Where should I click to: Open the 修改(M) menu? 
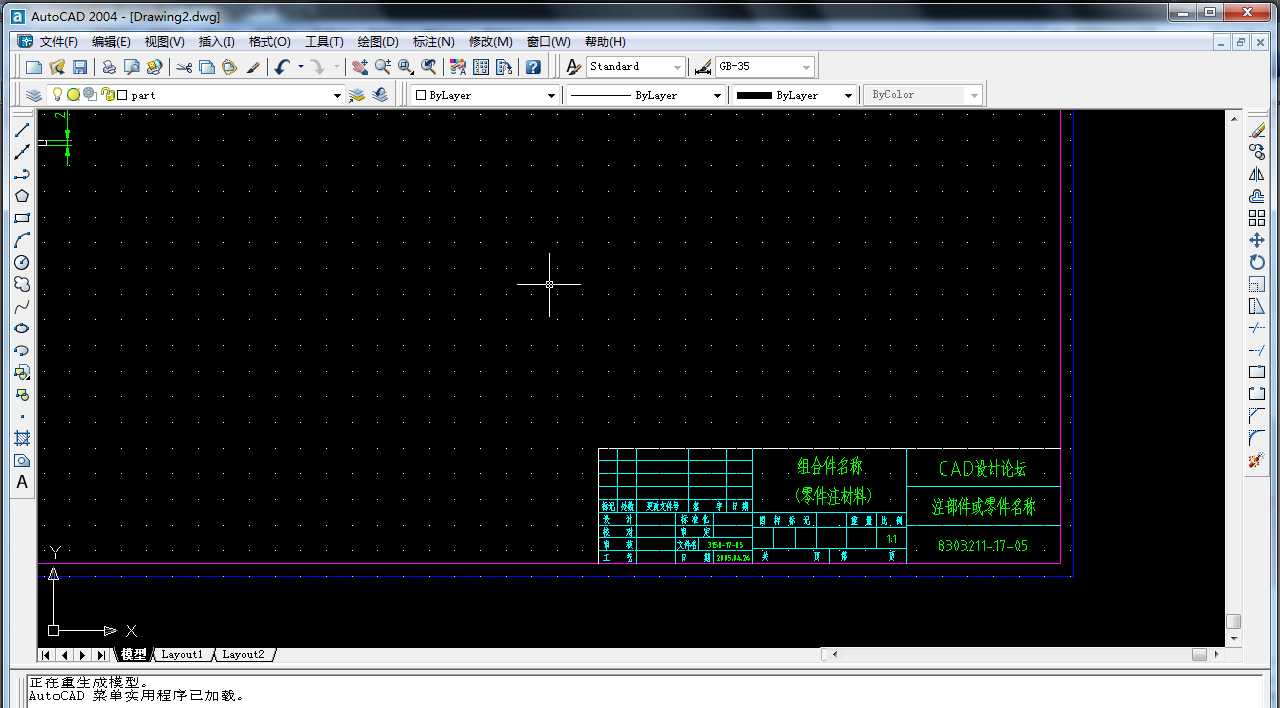click(x=491, y=42)
